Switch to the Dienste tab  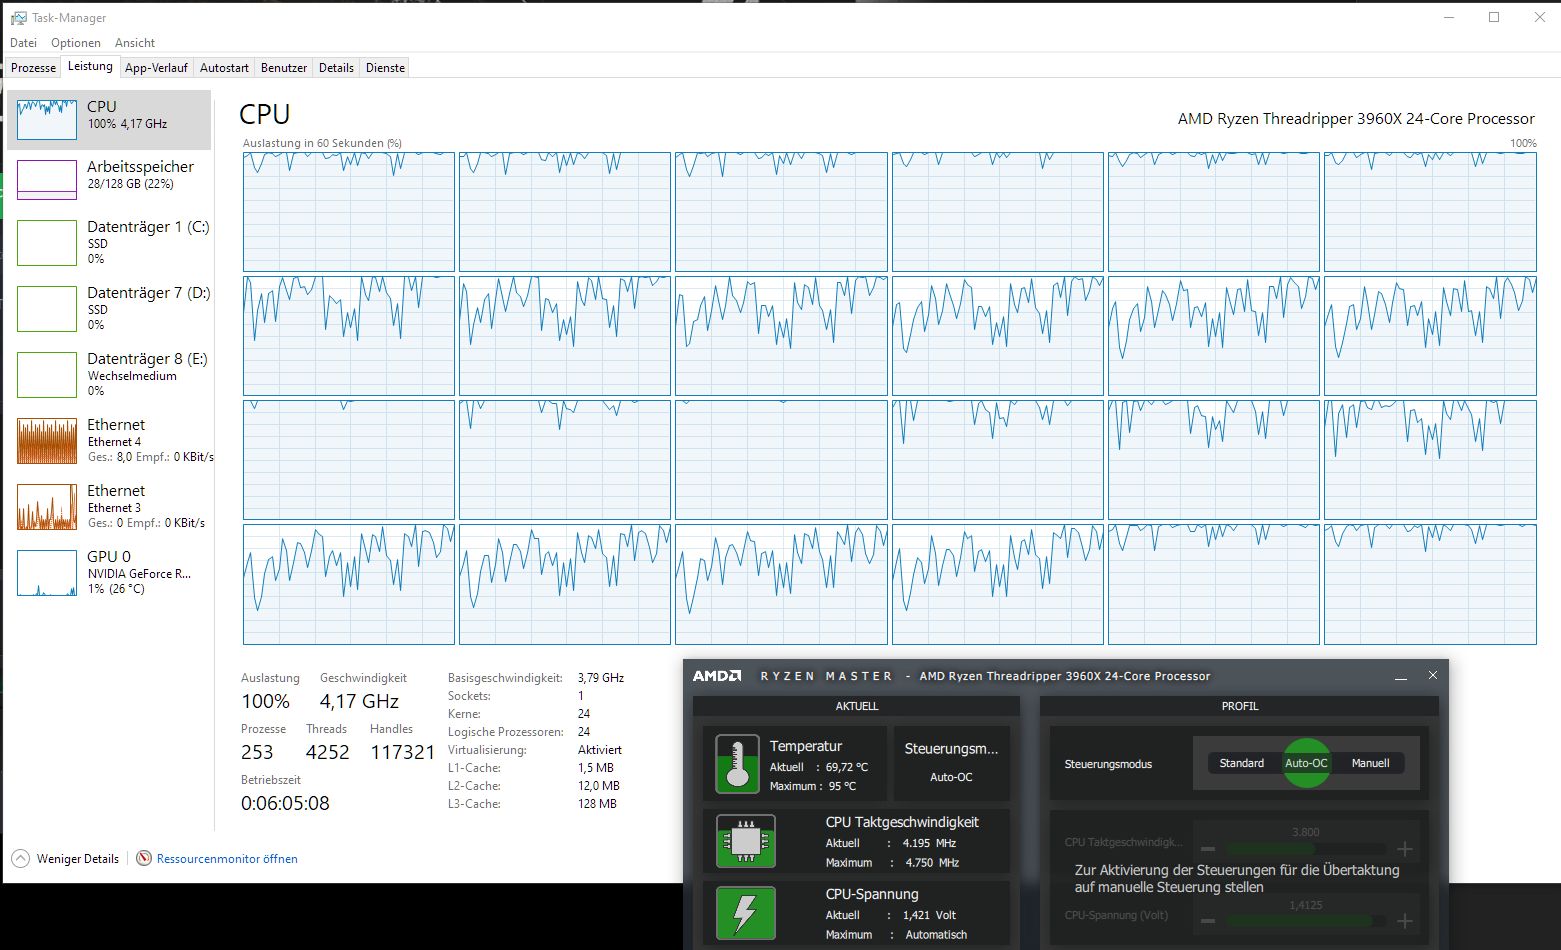point(385,68)
